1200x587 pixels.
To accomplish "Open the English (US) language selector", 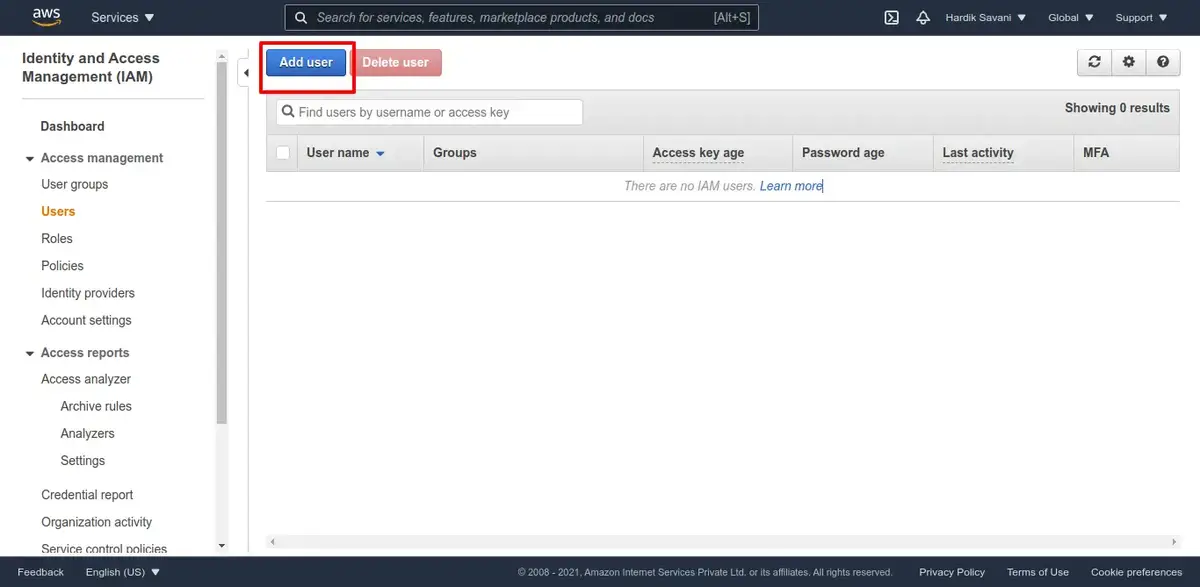I will pos(122,572).
